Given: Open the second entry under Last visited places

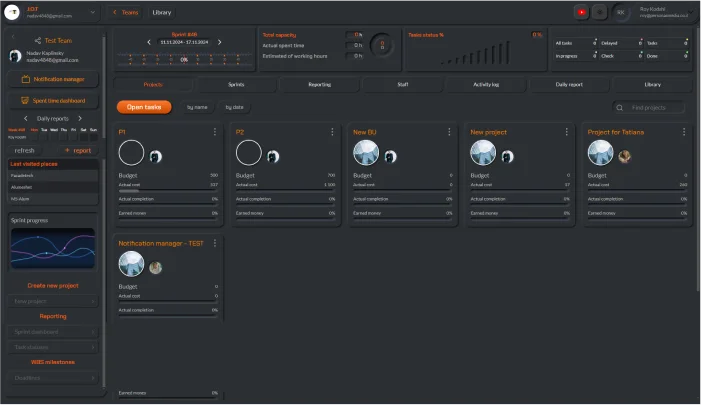Looking at the screenshot, I should 53,187.
